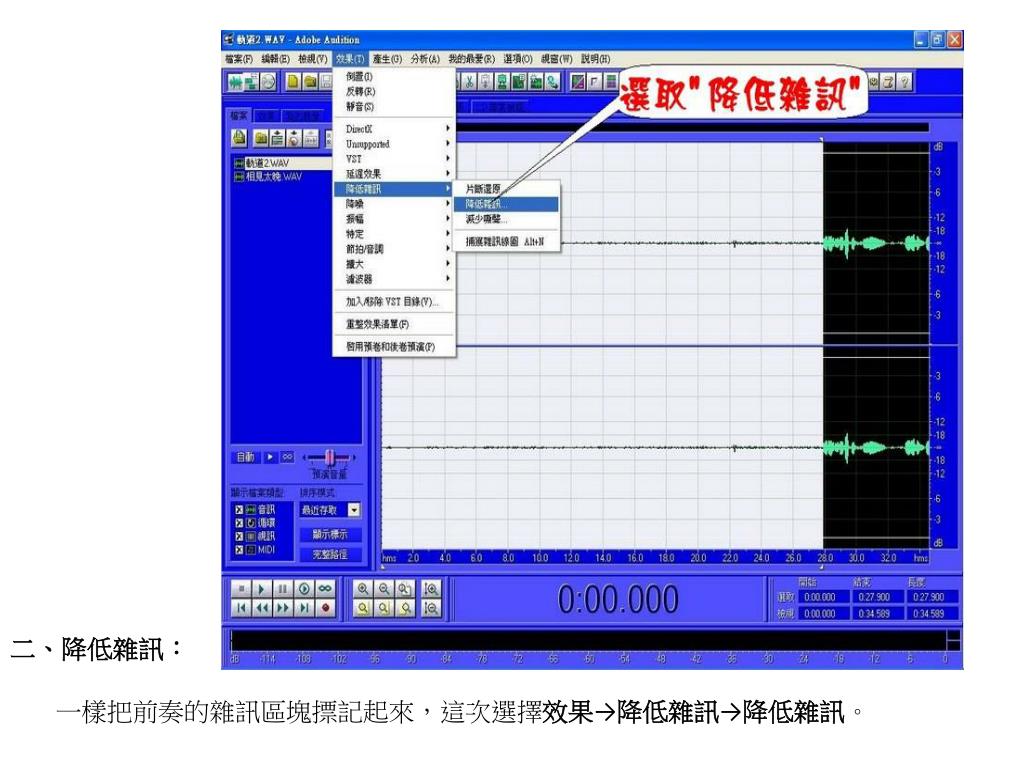
Task: Close file icon in Files panel
Action: pyautogui.click(x=261, y=138)
